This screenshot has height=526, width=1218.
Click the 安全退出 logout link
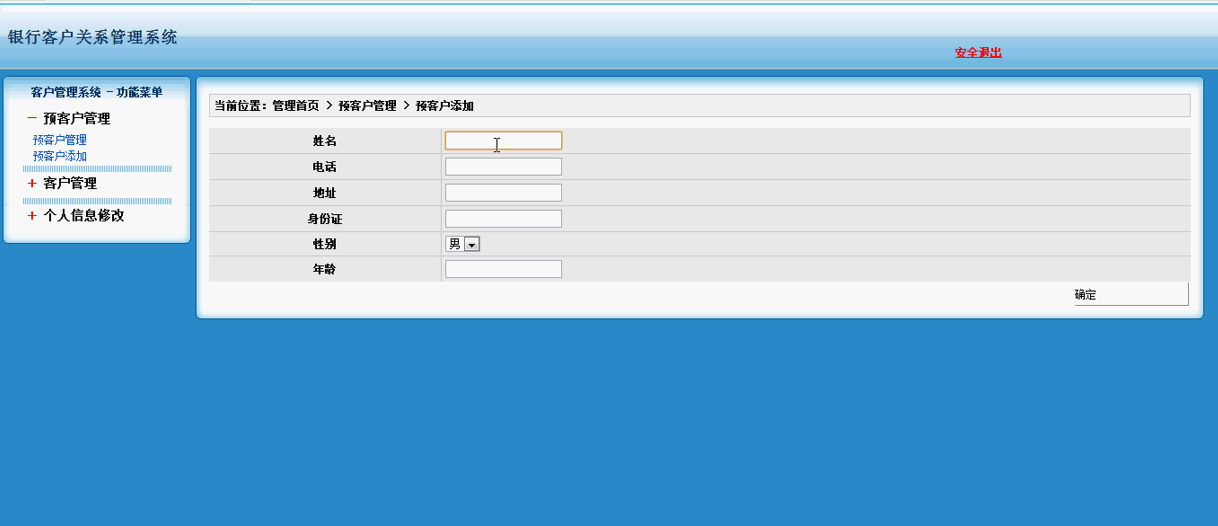[x=978, y=53]
